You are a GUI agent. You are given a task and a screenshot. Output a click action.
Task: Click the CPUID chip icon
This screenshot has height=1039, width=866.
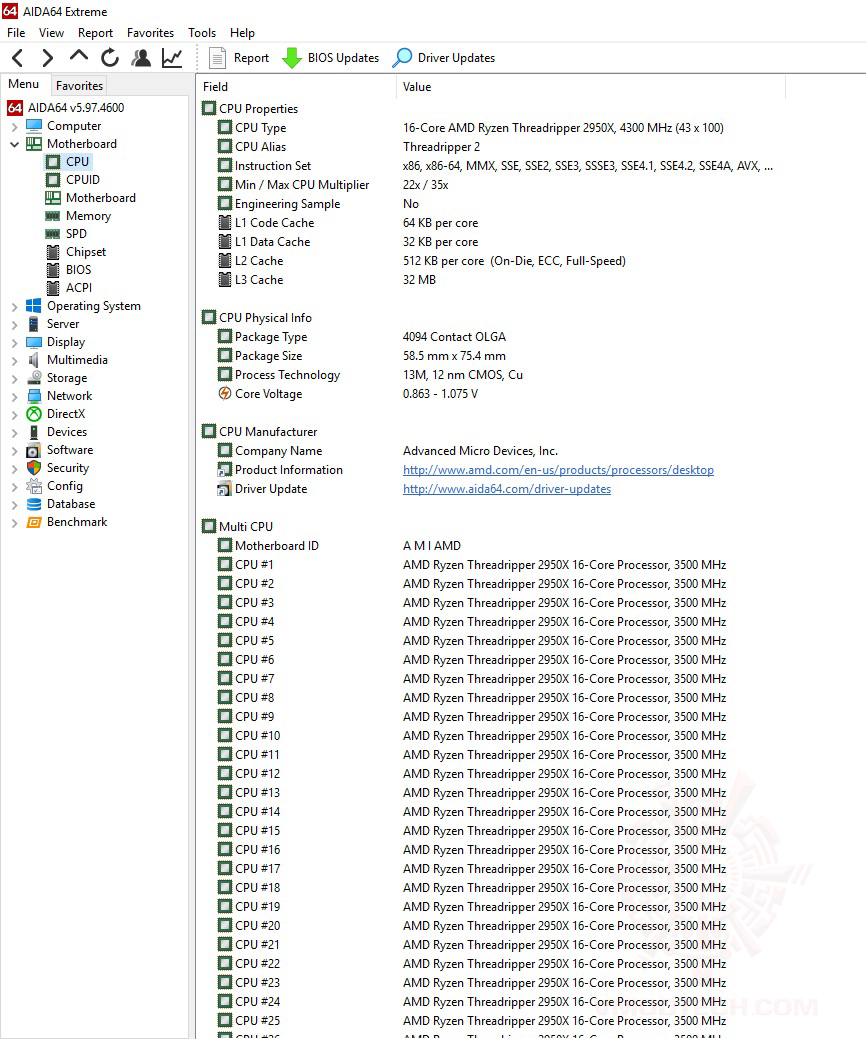[x=53, y=180]
